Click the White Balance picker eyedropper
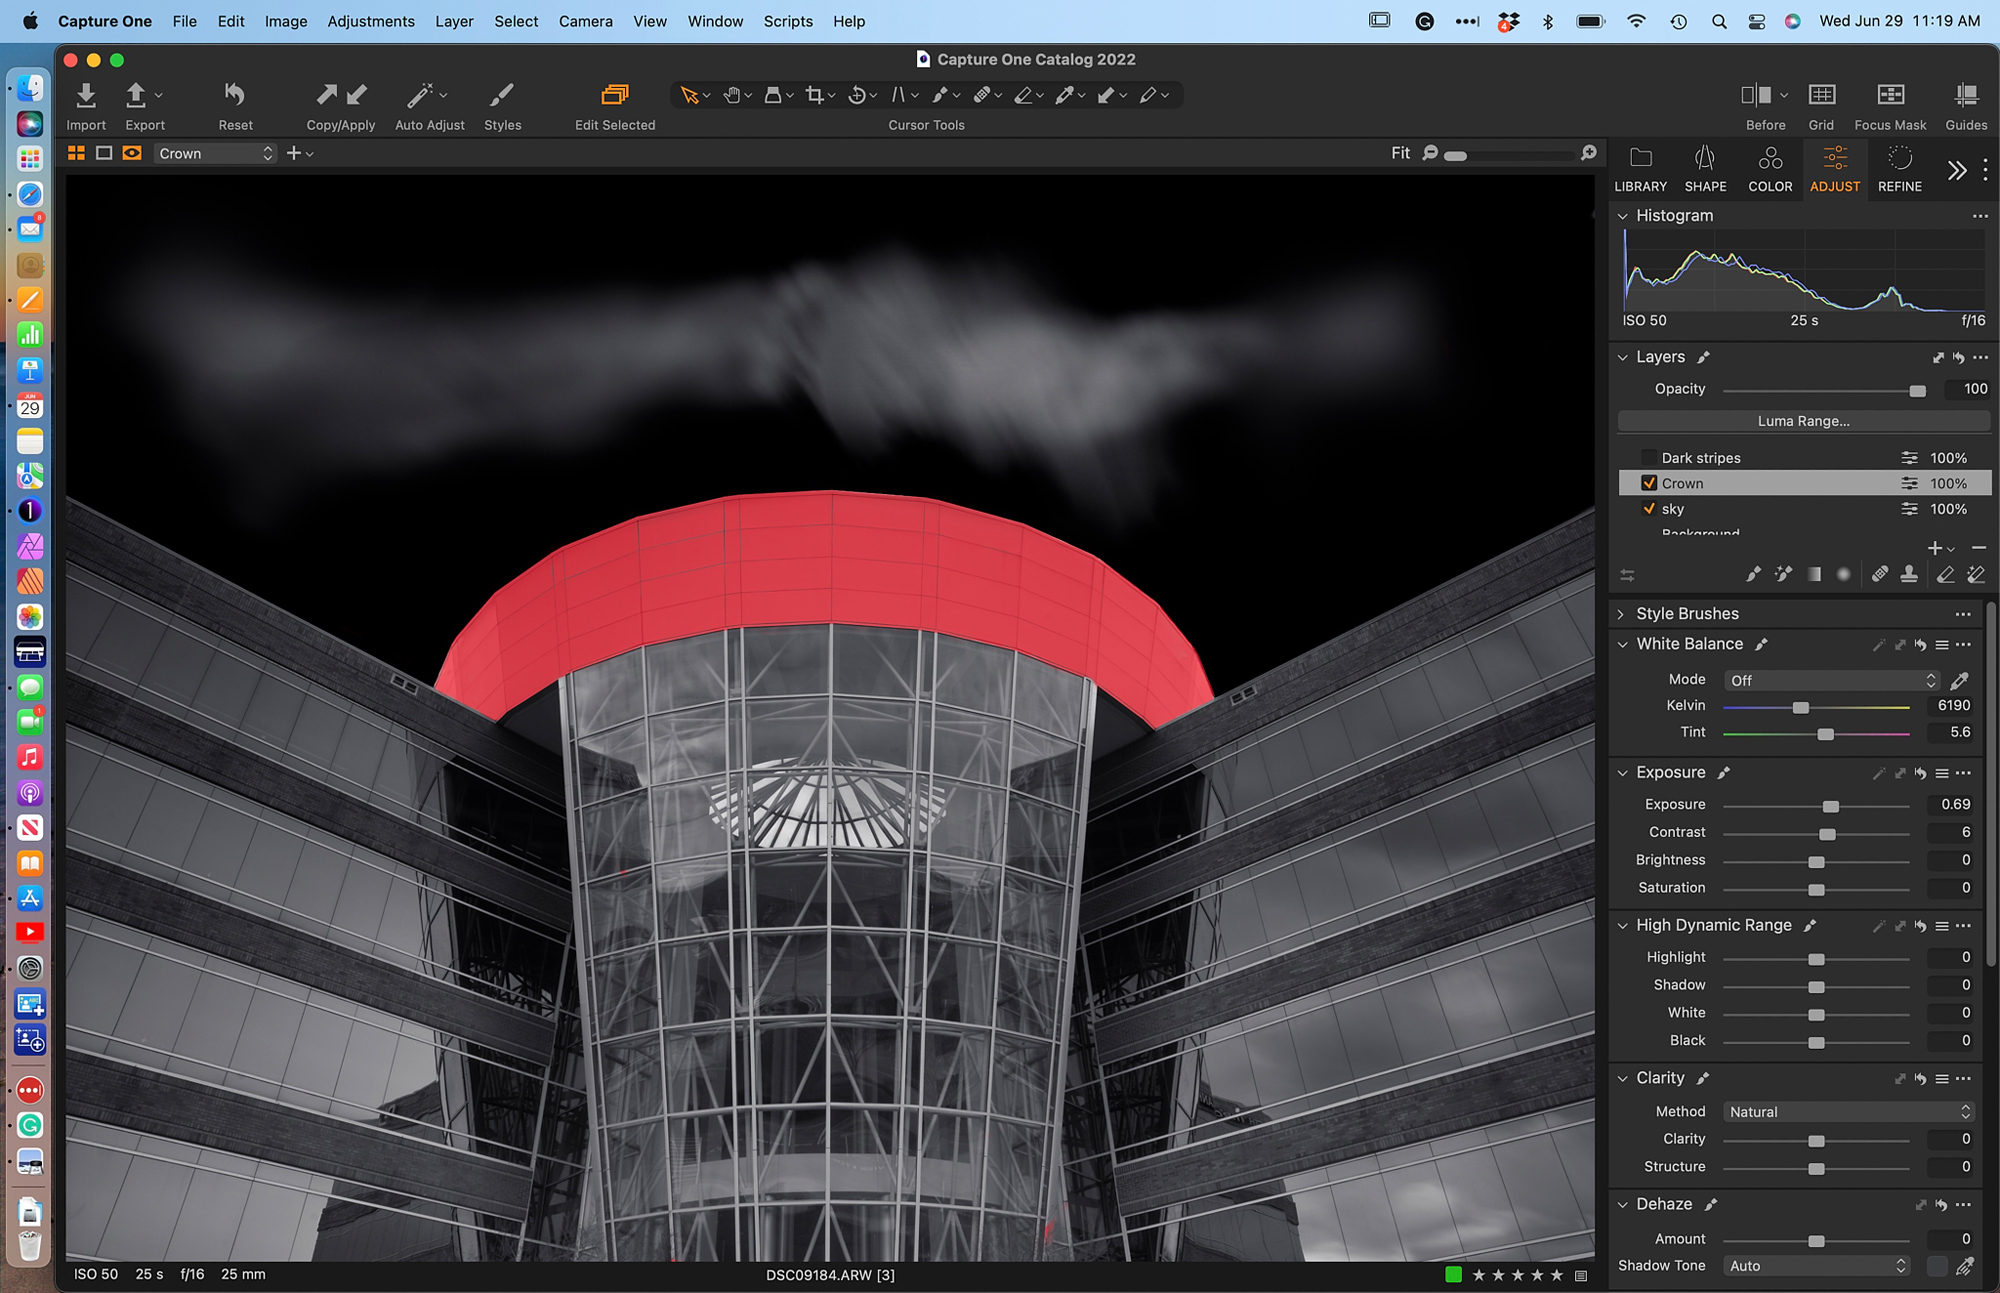Viewport: 2000px width, 1293px height. [1960, 680]
